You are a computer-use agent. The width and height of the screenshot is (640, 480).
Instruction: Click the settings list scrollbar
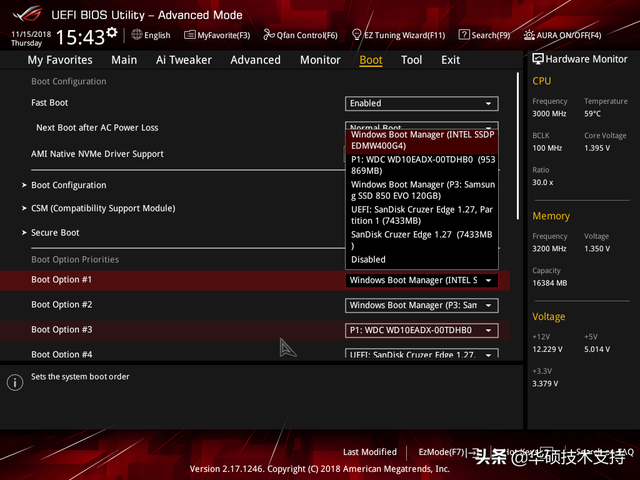(x=518, y=147)
